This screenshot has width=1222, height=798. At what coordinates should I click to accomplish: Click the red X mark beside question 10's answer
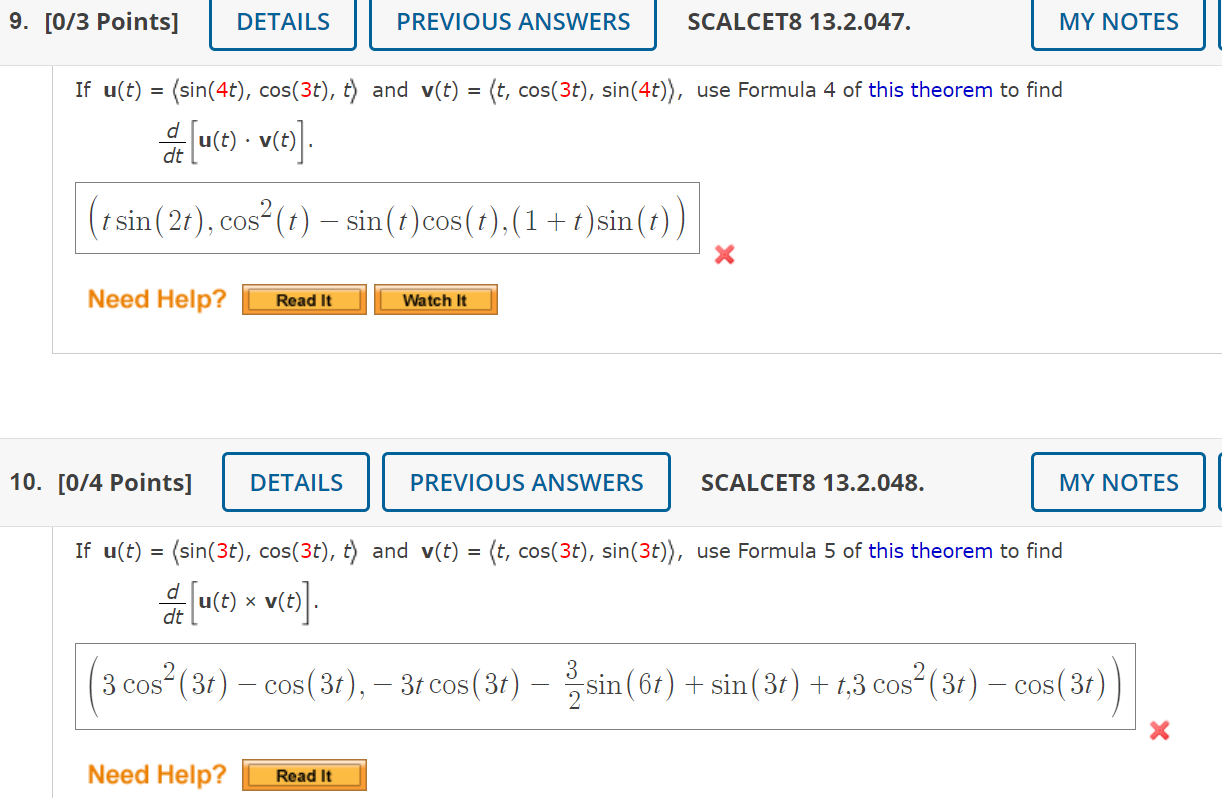pyautogui.click(x=1158, y=731)
